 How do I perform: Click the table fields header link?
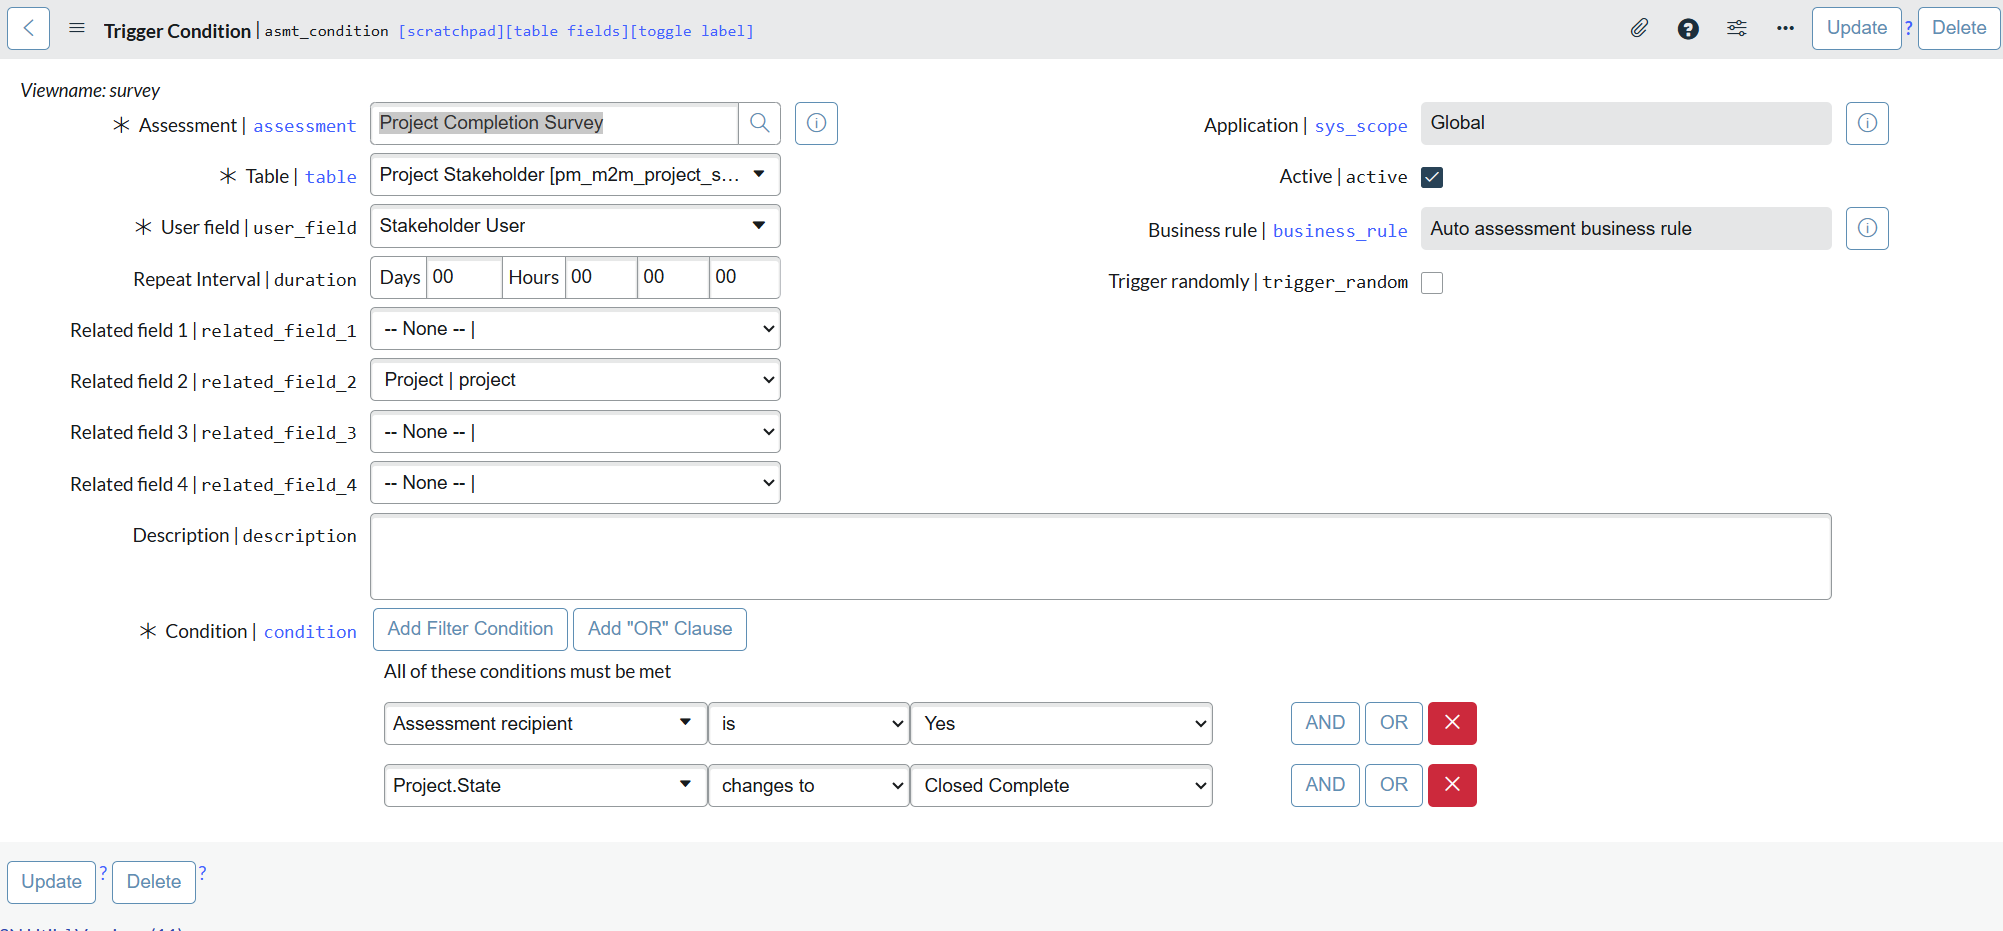point(567,31)
